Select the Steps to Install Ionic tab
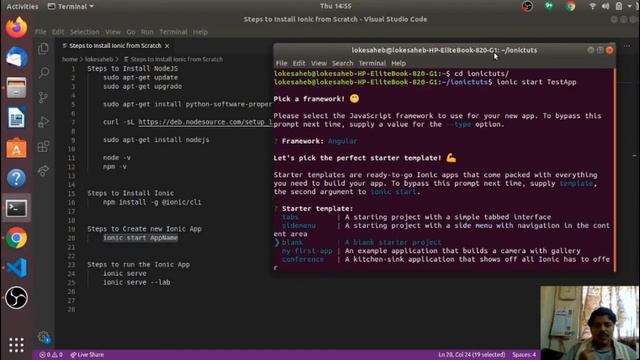 [x=115, y=46]
